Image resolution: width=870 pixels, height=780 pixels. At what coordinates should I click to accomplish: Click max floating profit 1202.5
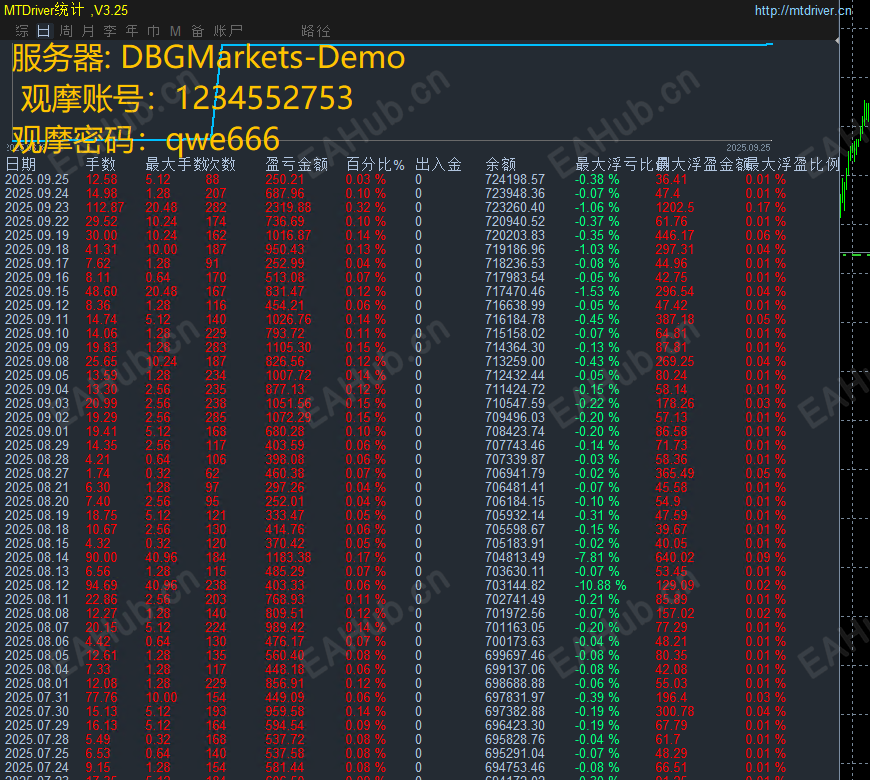point(675,207)
